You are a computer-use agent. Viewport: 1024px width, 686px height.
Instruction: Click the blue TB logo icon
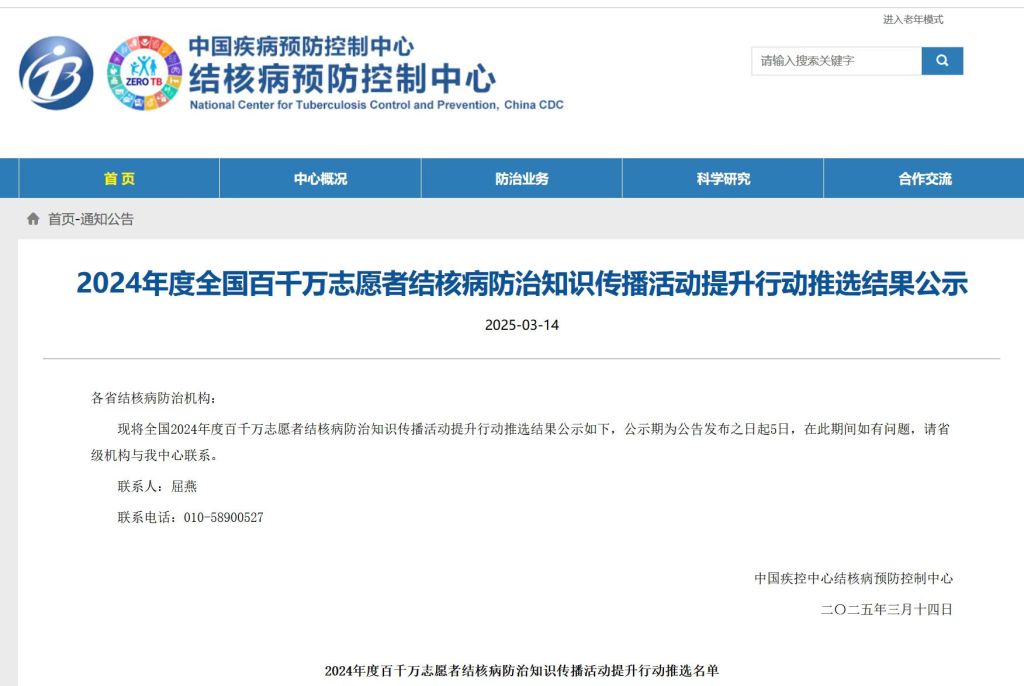(x=56, y=73)
